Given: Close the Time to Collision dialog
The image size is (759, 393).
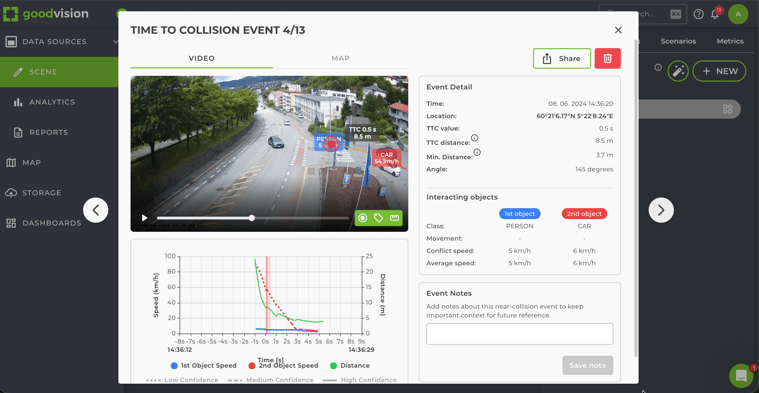Looking at the screenshot, I should click(618, 30).
